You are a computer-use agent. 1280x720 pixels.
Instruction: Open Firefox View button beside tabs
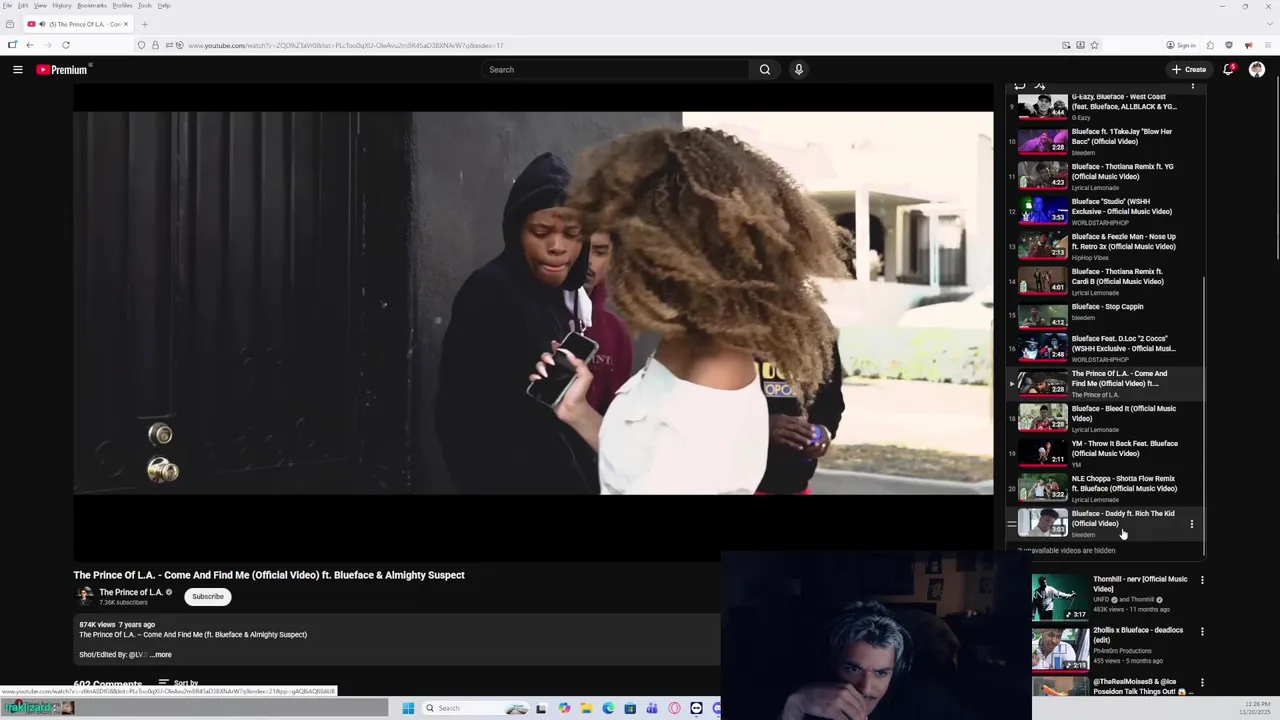tap(10, 24)
